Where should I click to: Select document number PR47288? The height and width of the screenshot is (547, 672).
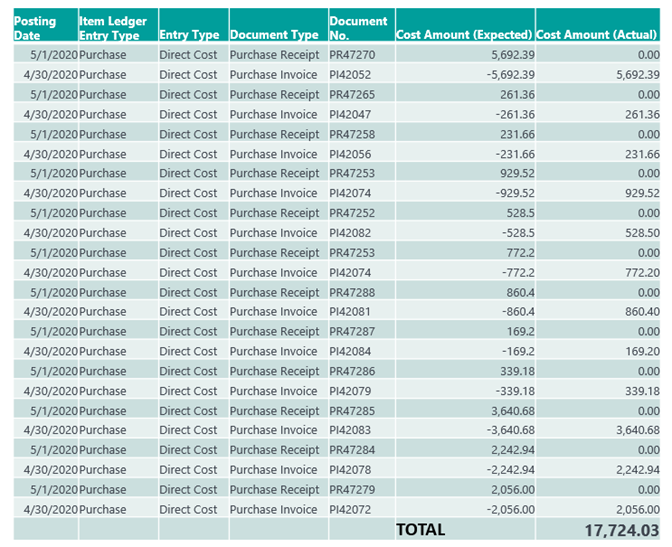click(362, 292)
